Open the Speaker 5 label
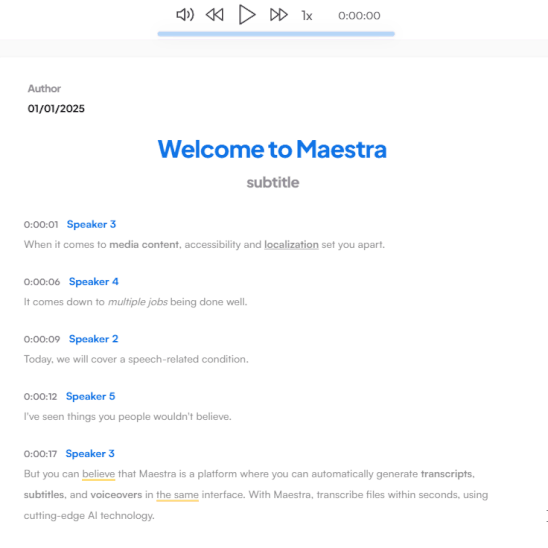 click(x=91, y=396)
